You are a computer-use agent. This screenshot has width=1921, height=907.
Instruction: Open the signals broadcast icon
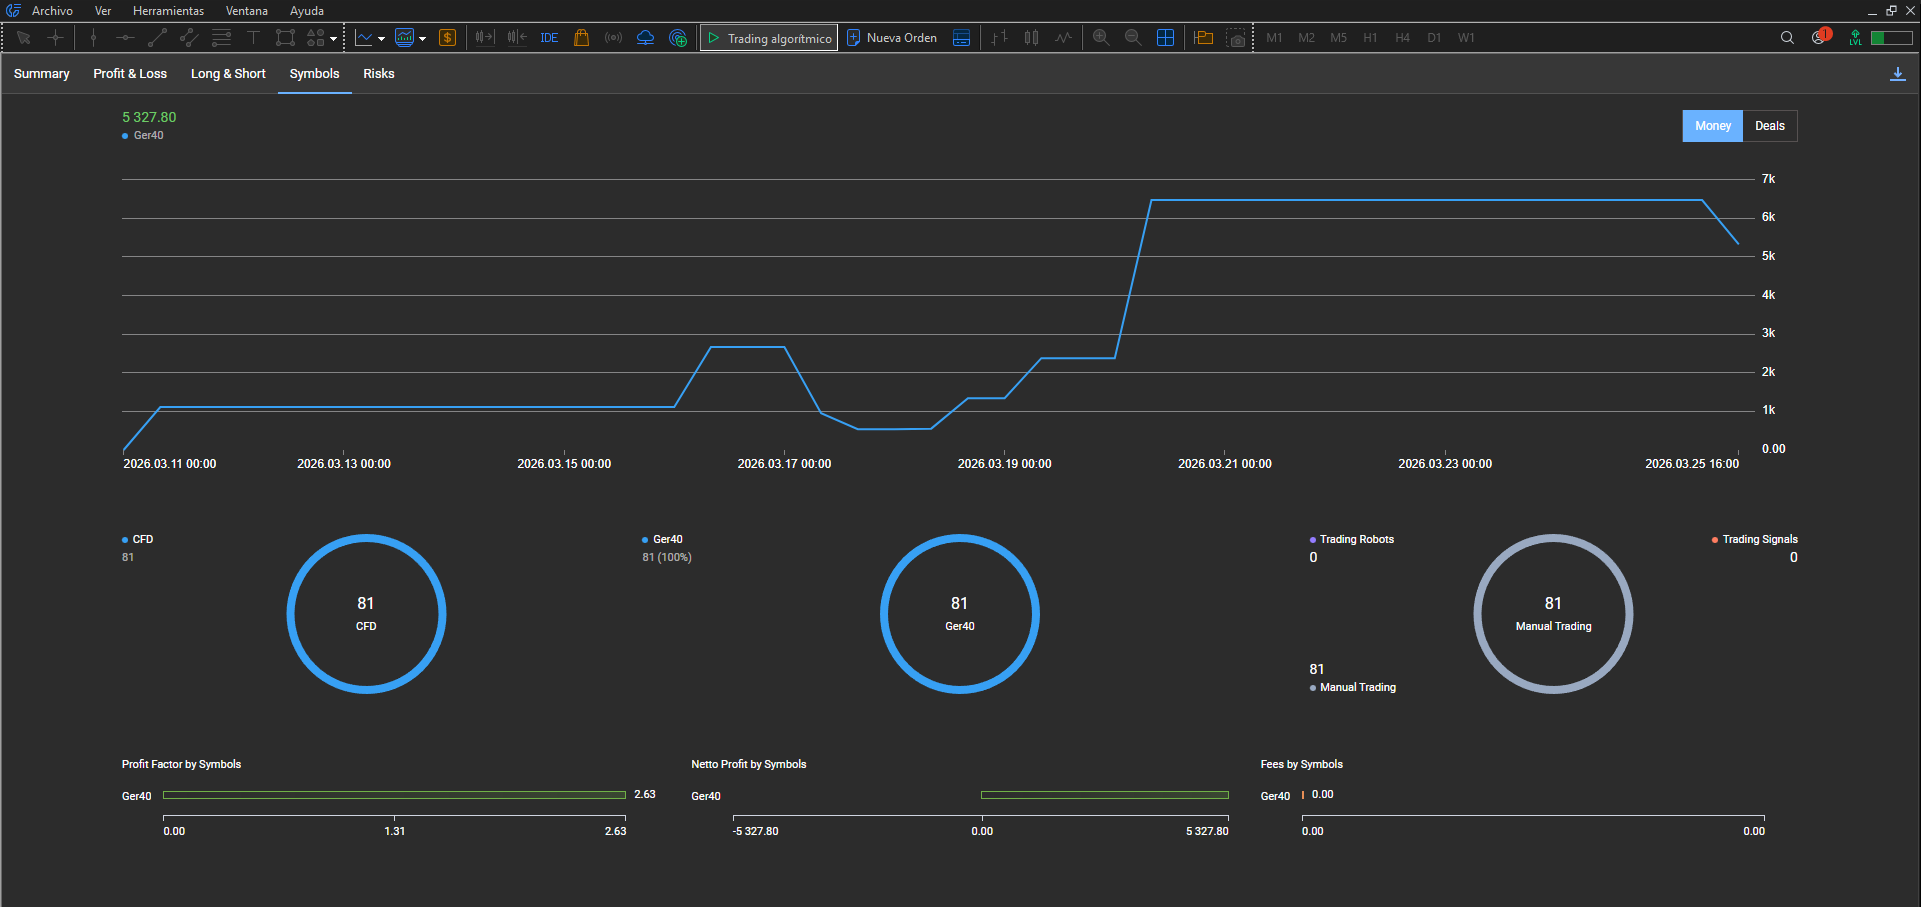[x=613, y=38]
